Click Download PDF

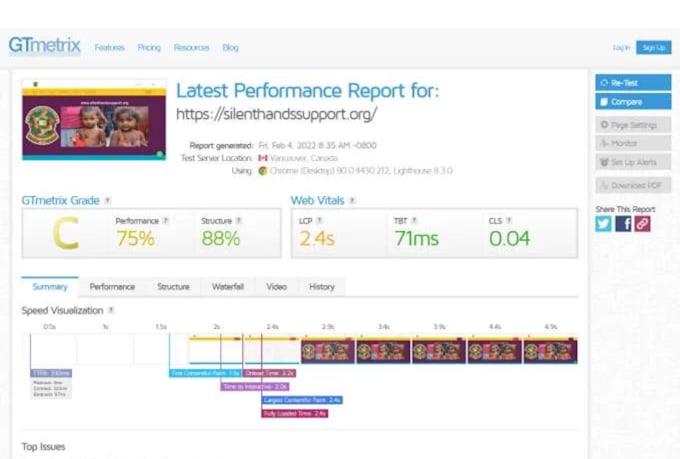coord(633,185)
